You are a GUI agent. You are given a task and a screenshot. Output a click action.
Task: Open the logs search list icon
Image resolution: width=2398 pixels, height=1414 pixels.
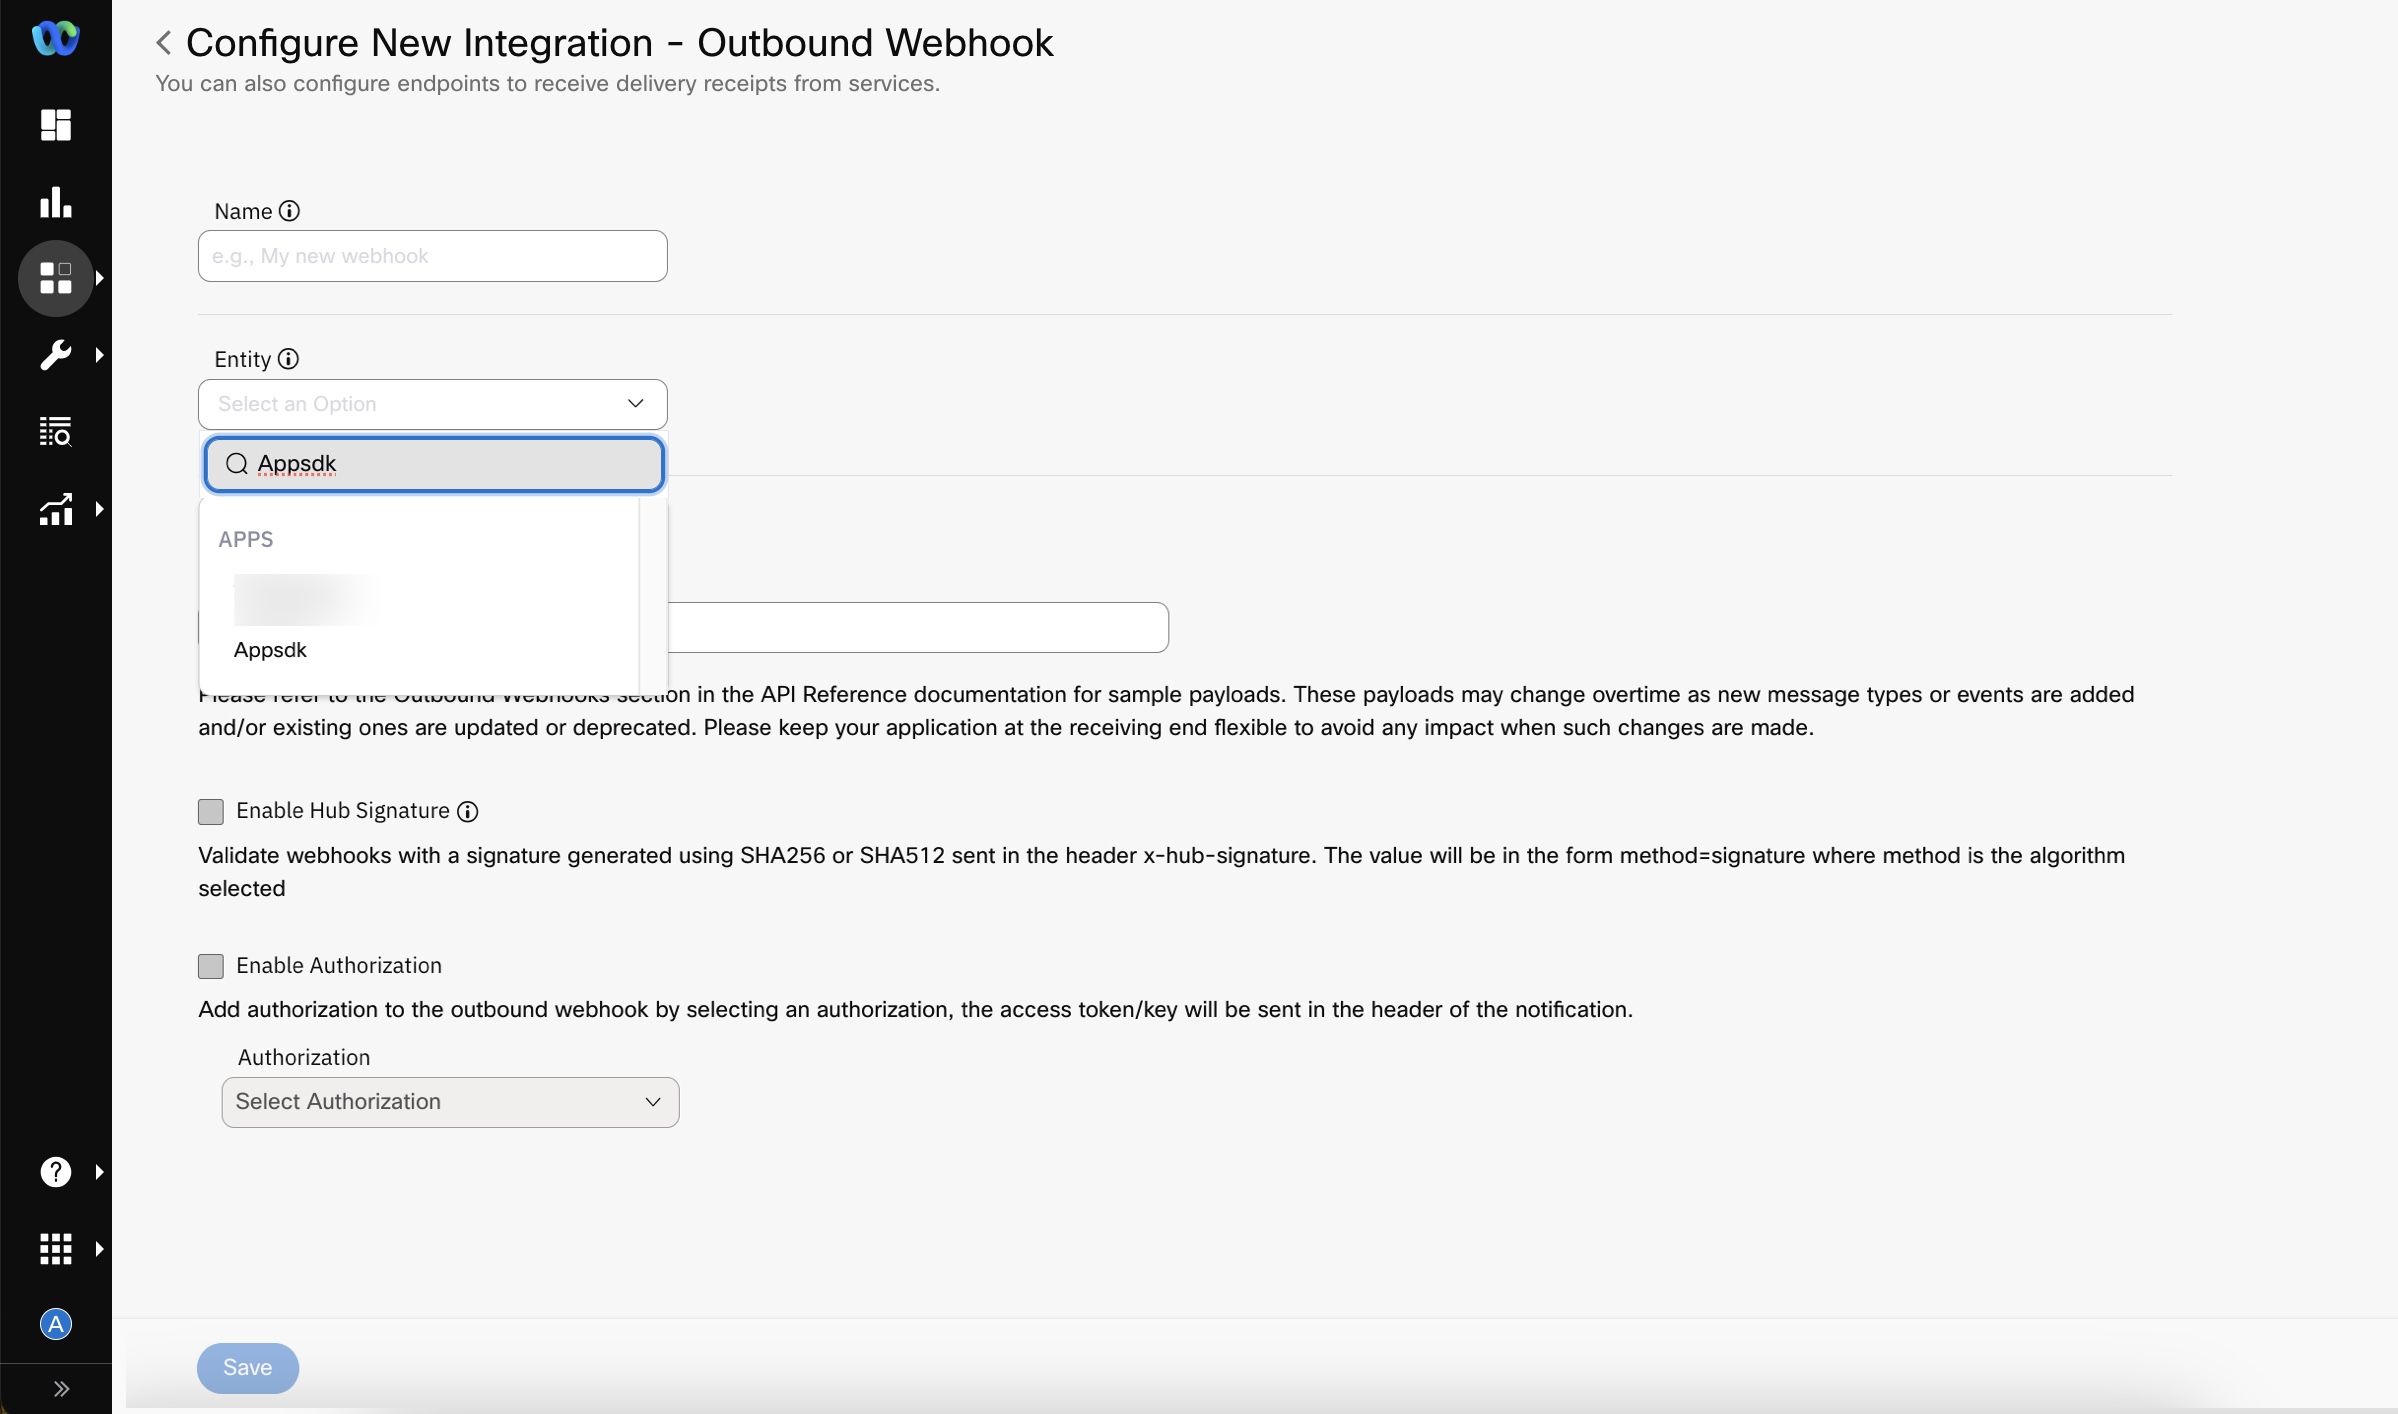[55, 432]
